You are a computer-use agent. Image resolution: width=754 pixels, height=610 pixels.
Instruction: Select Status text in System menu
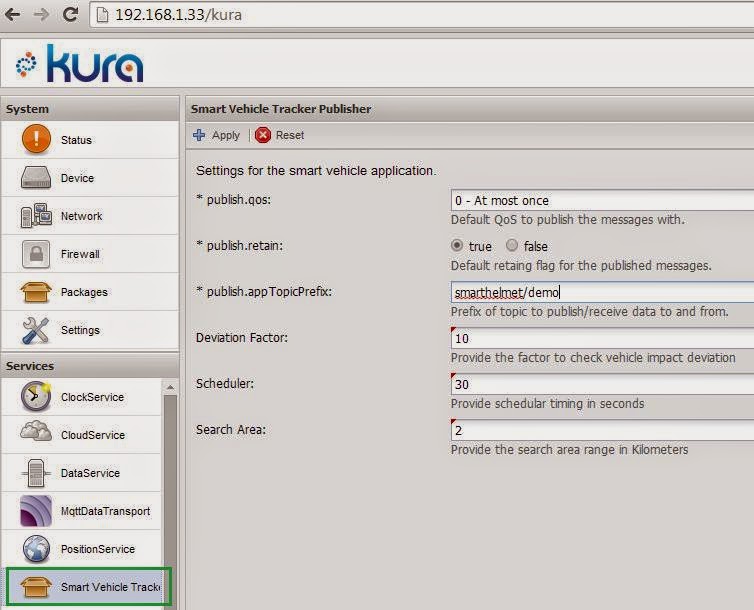point(76,140)
